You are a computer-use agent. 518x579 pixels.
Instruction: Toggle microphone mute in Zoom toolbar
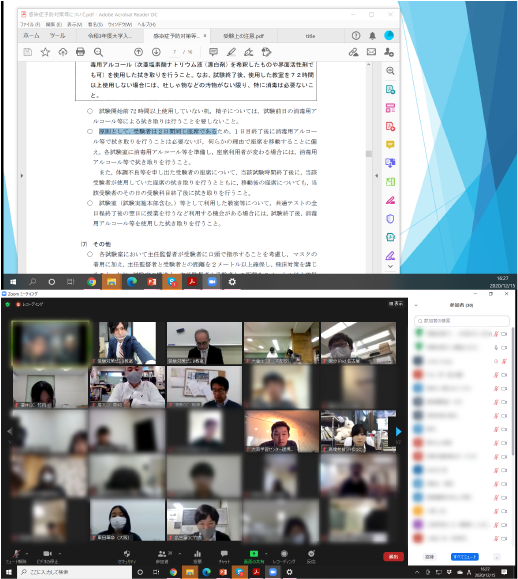(16, 556)
